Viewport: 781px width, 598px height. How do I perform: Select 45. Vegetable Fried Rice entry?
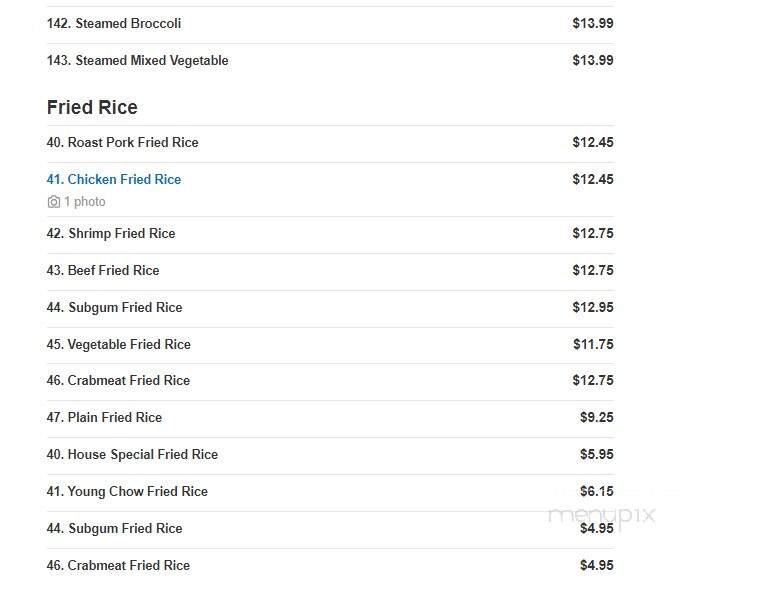[x=330, y=346]
